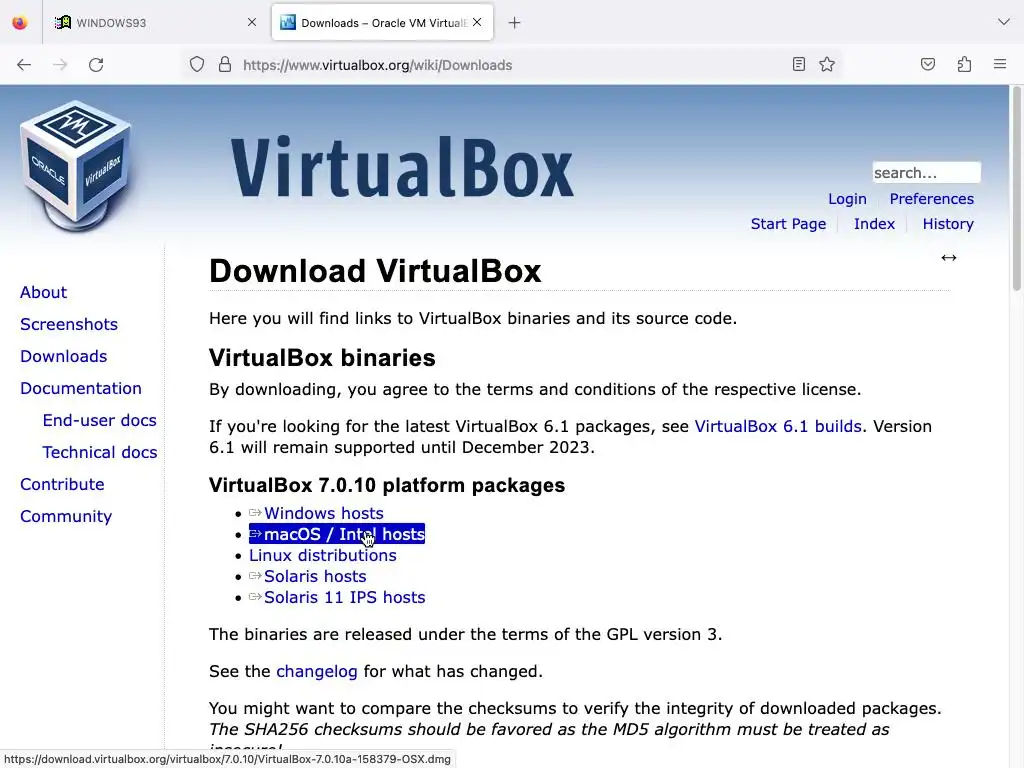Open Technical docs sidebar link

click(x=99, y=453)
